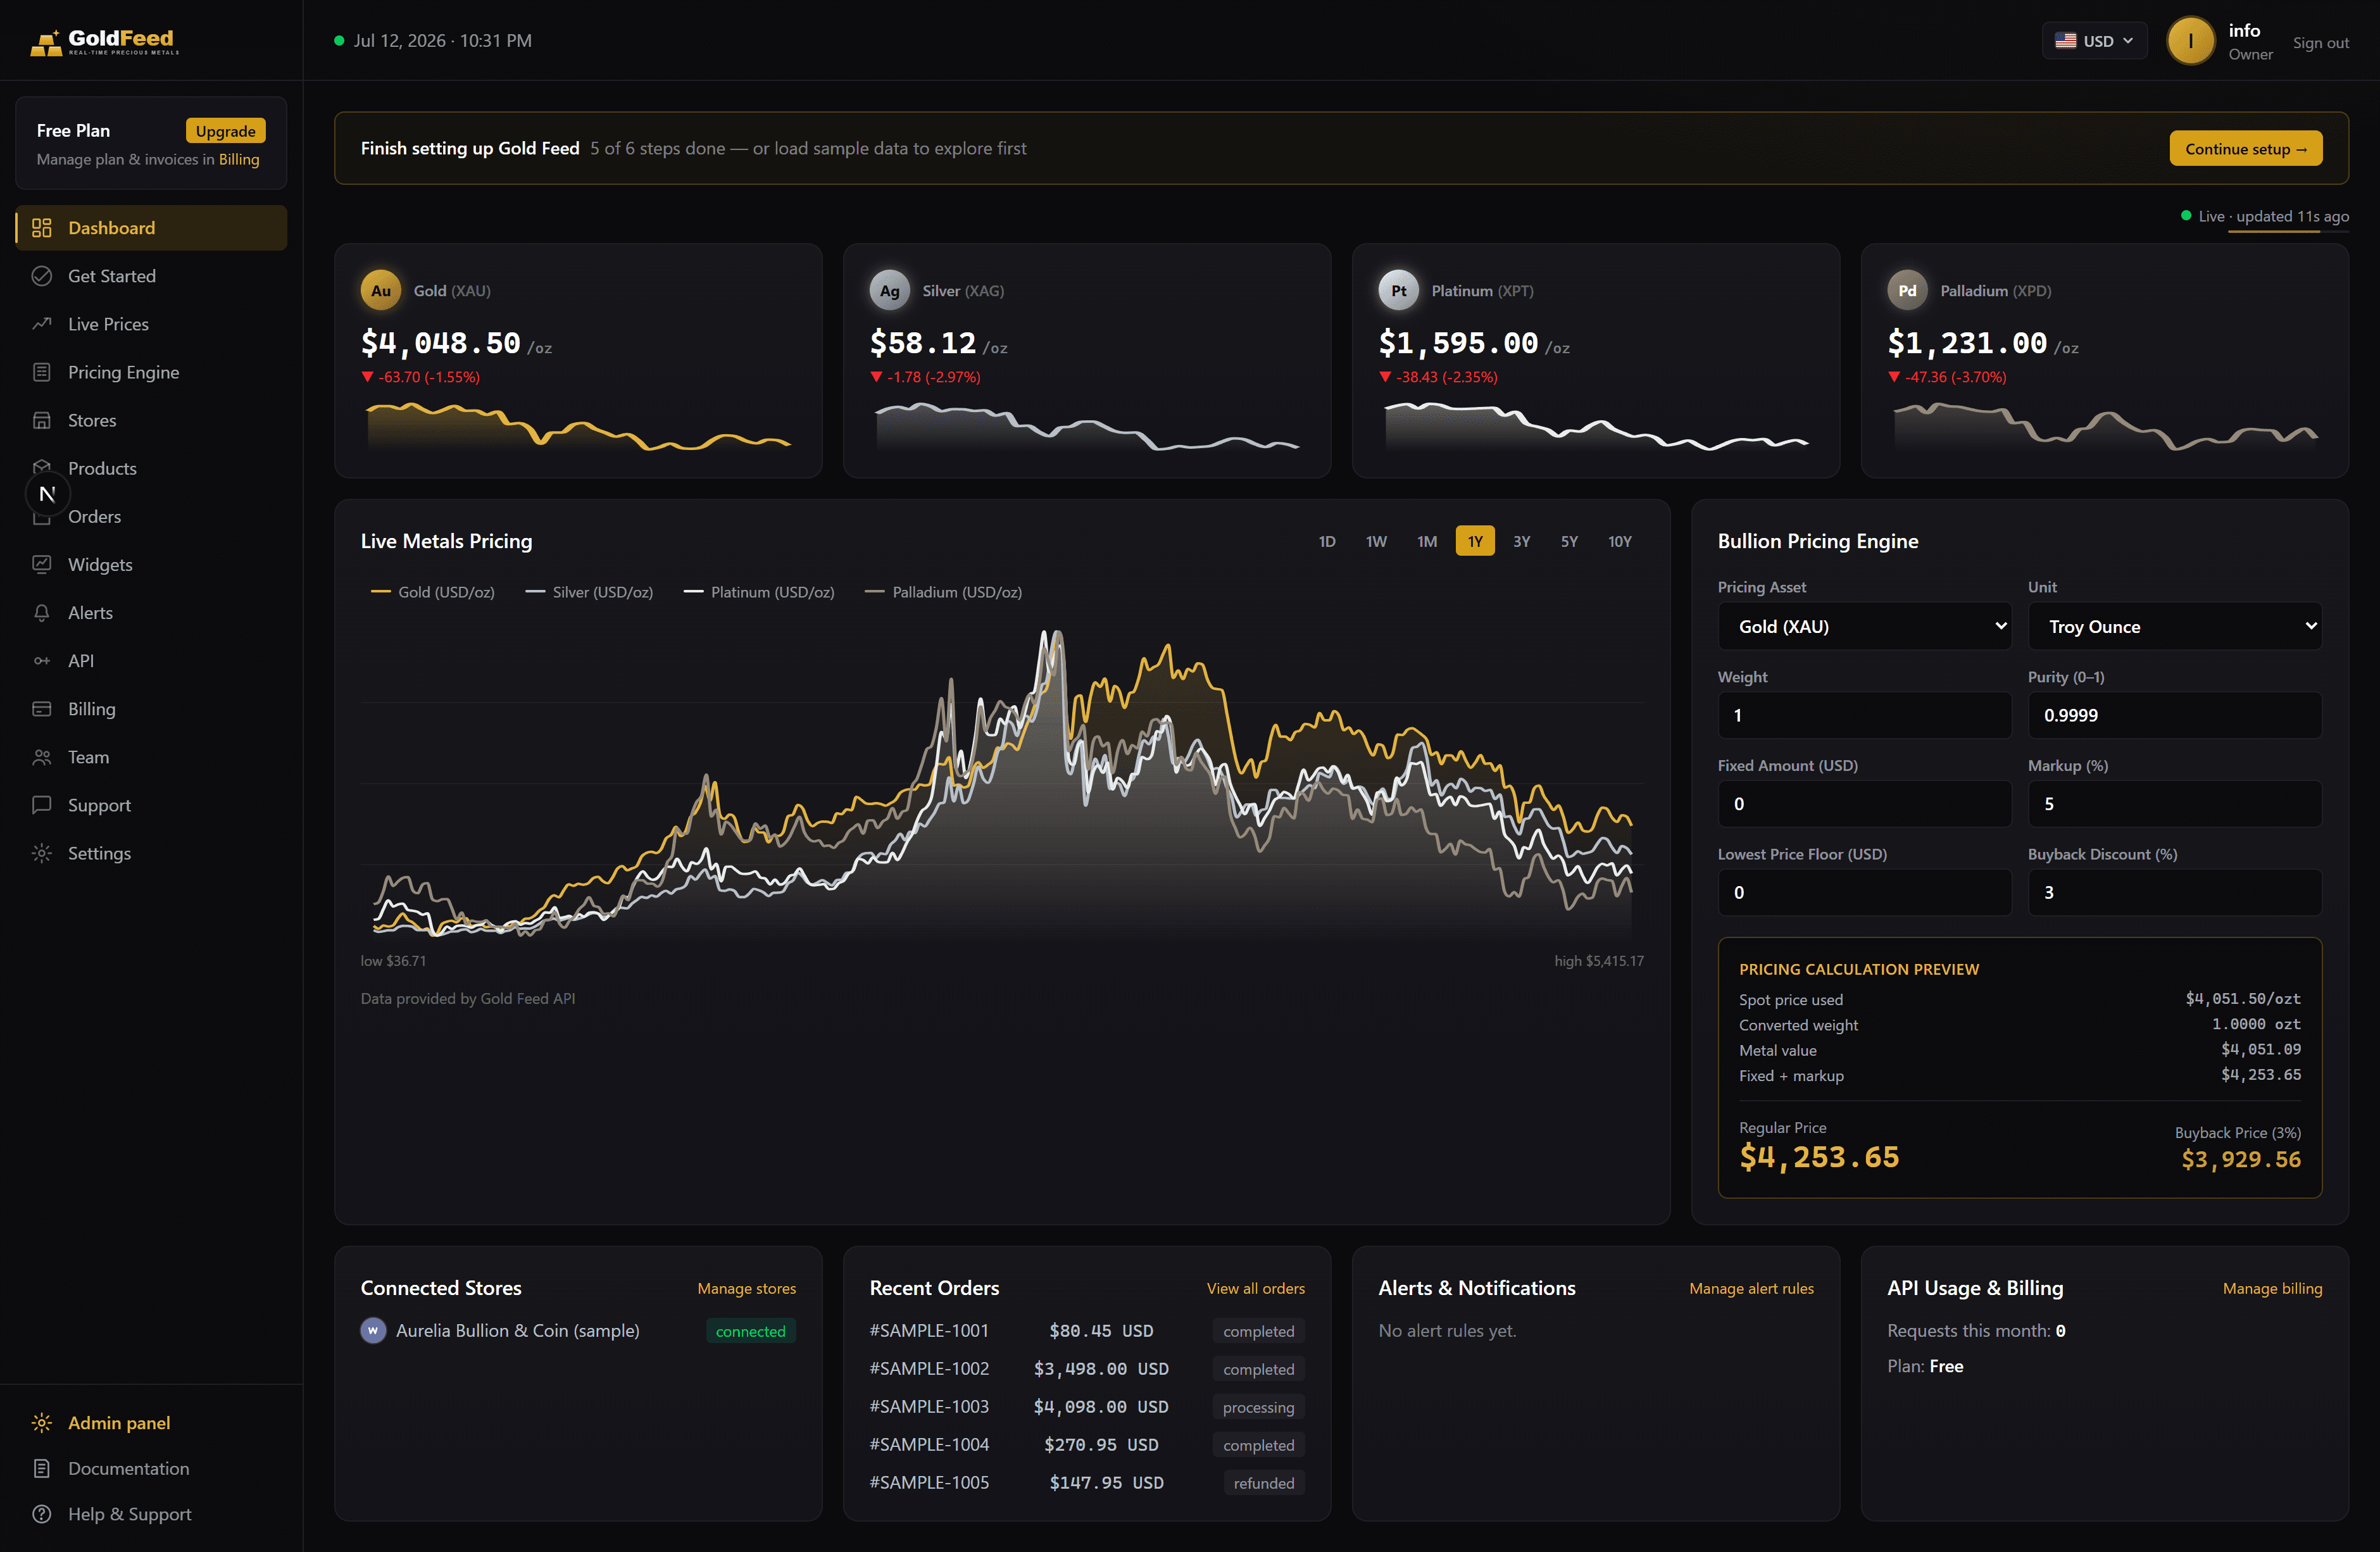Click the Lowest Price Floor input field
Screen dimensions: 2380x1552
(1864, 892)
